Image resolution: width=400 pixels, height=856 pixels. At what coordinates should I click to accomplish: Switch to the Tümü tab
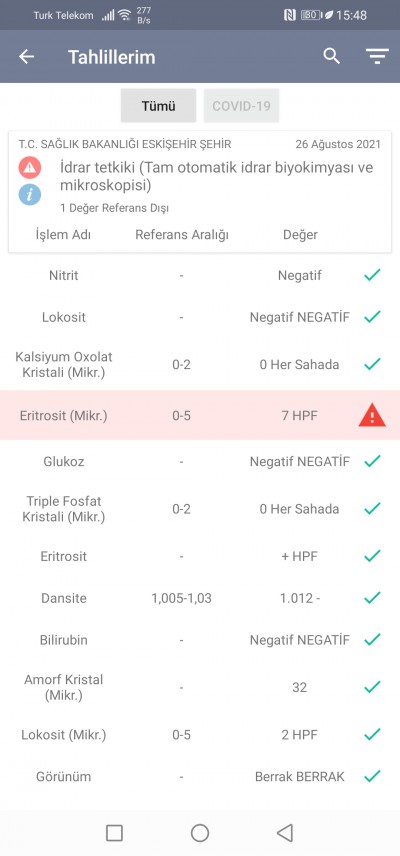coord(158,105)
